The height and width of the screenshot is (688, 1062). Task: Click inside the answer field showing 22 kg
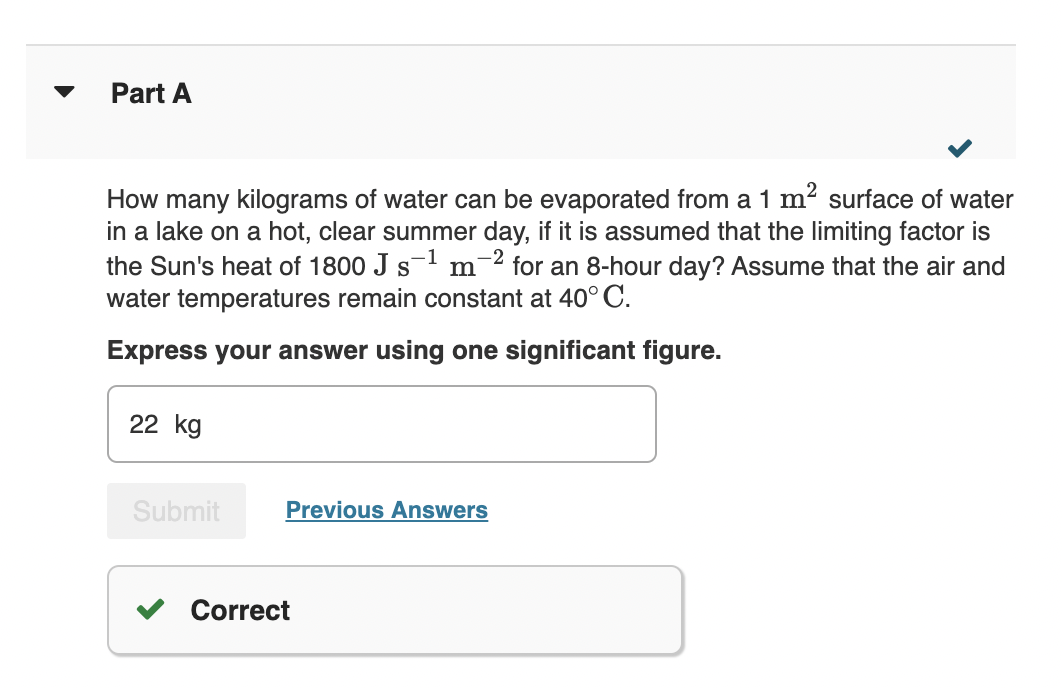382,423
